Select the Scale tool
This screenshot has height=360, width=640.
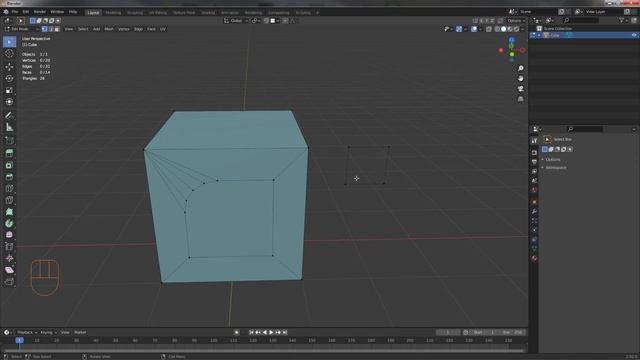(x=9, y=90)
